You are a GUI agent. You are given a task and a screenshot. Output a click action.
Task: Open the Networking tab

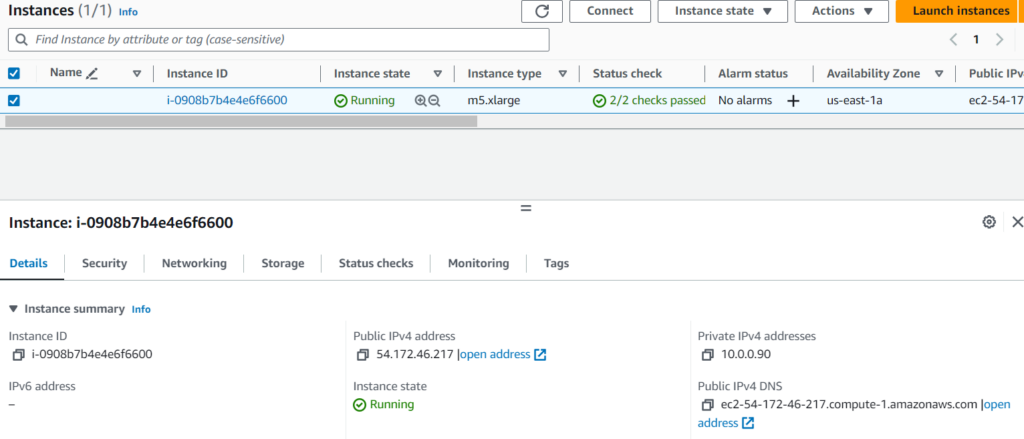[195, 263]
